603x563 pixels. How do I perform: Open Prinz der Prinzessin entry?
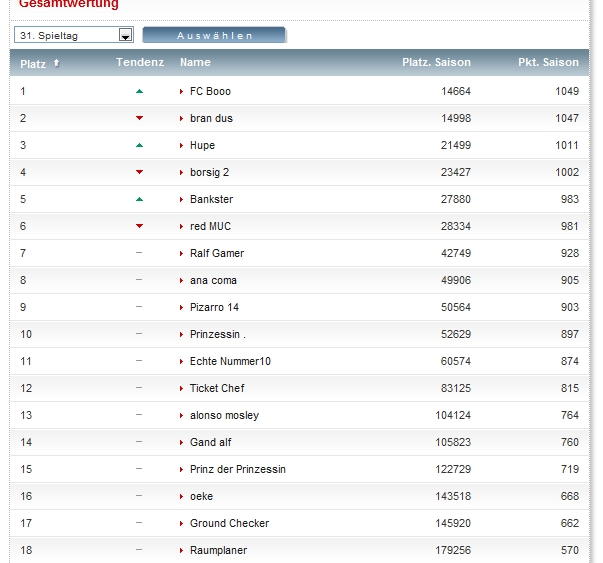click(237, 470)
